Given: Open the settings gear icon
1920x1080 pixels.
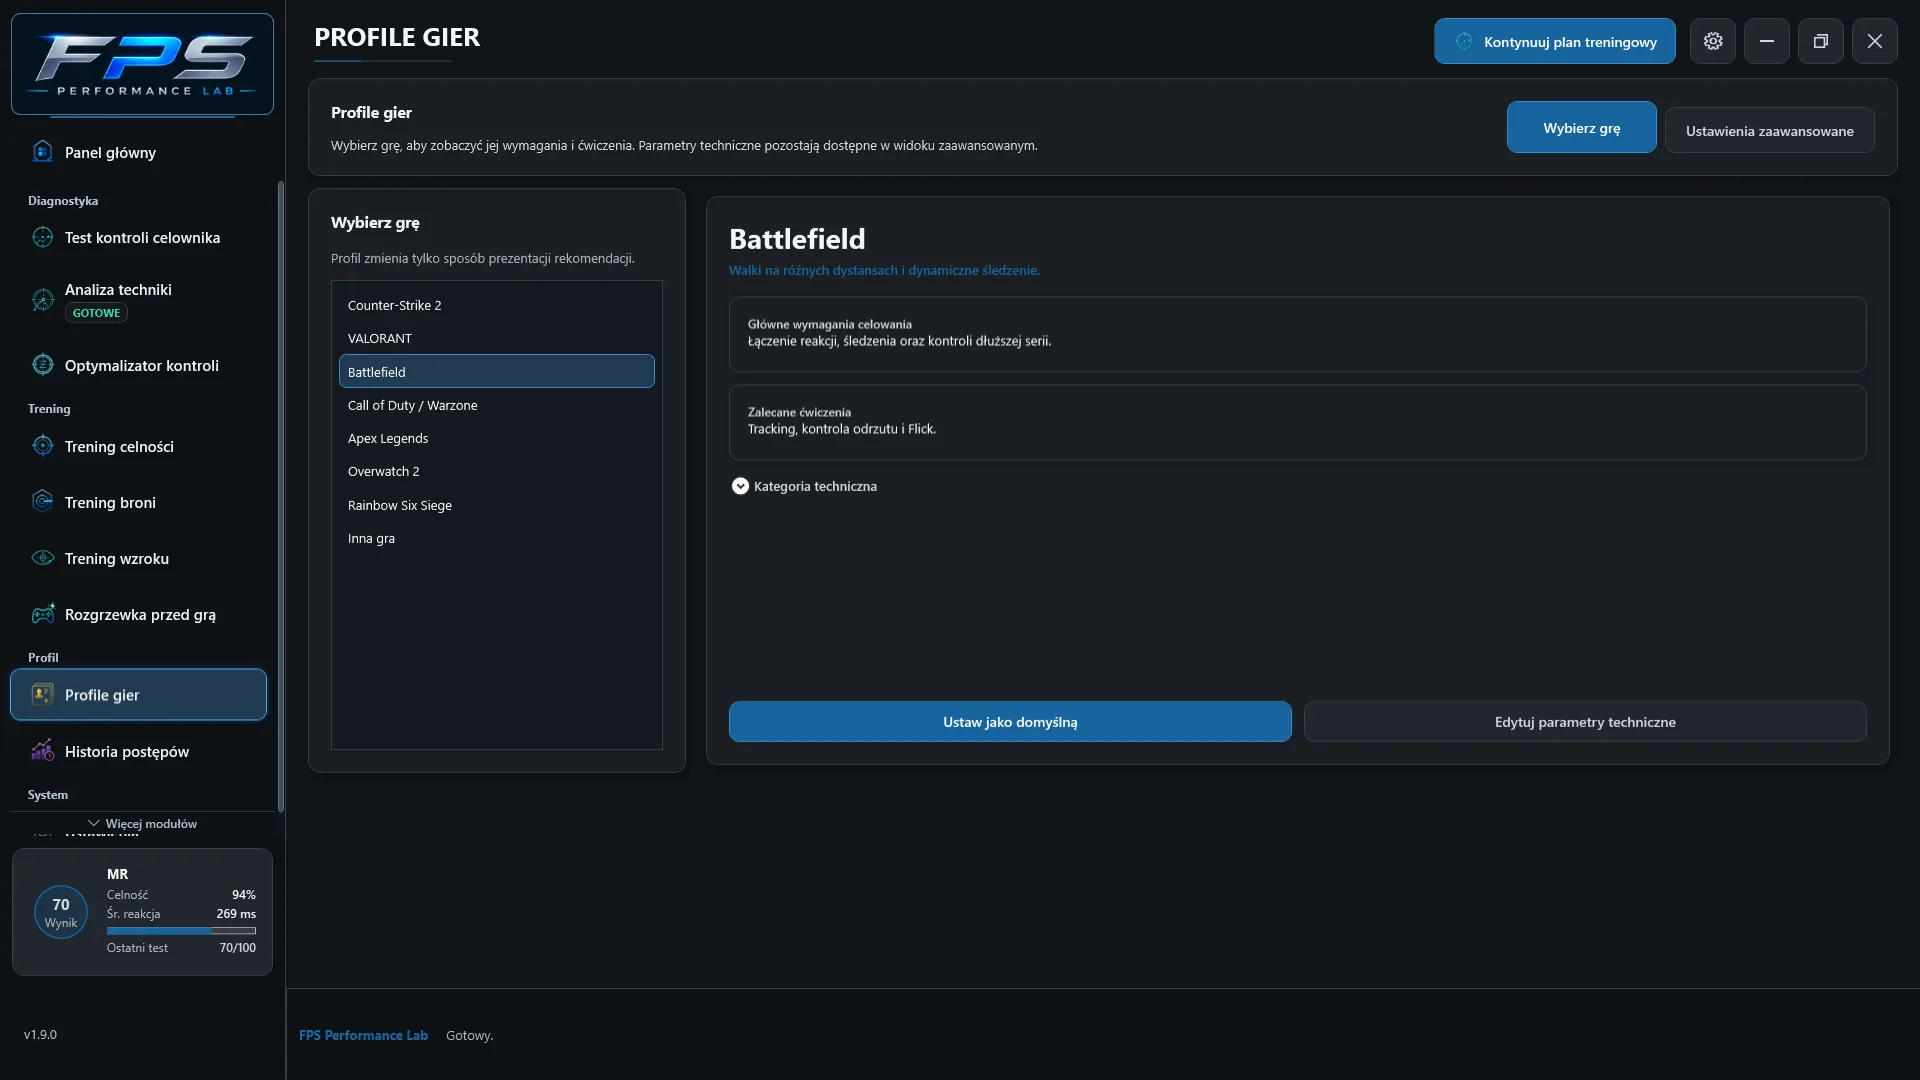Looking at the screenshot, I should (1713, 41).
